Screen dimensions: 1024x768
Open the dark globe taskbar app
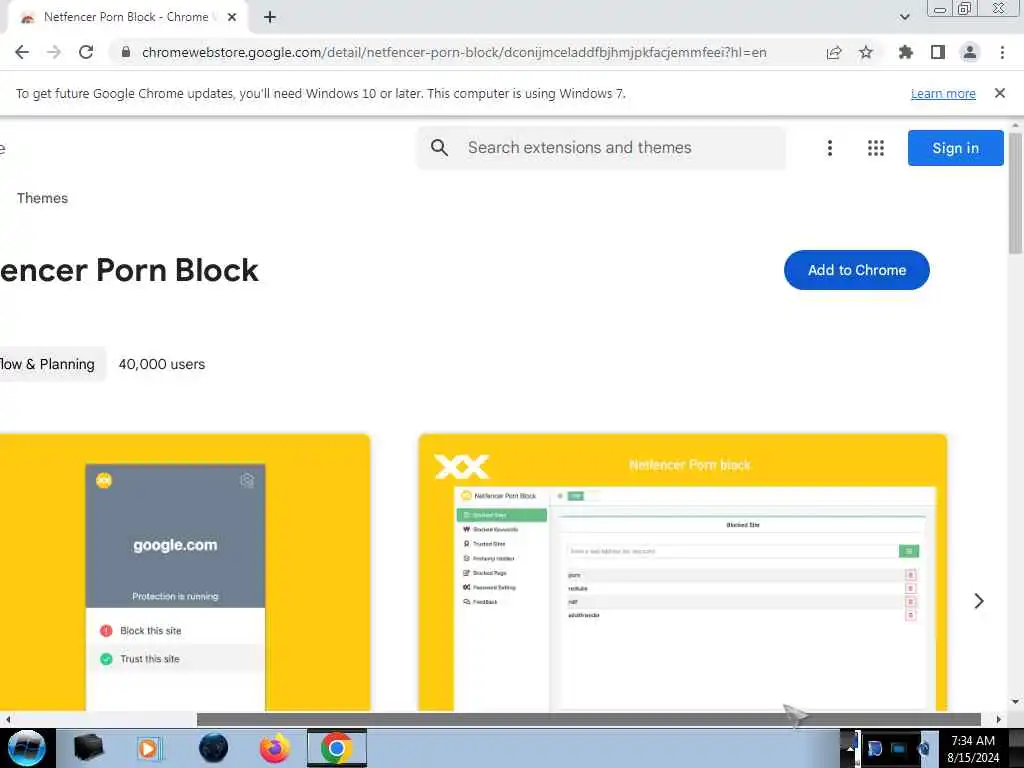[x=214, y=748]
